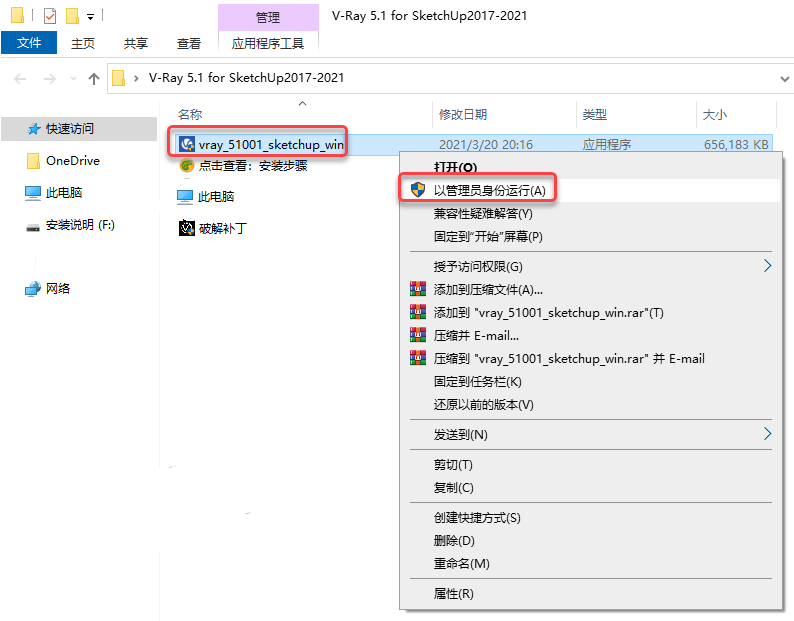Click the 2021/3/20 20:16 date cell
The width and height of the screenshot is (794, 621).
coord(486,145)
